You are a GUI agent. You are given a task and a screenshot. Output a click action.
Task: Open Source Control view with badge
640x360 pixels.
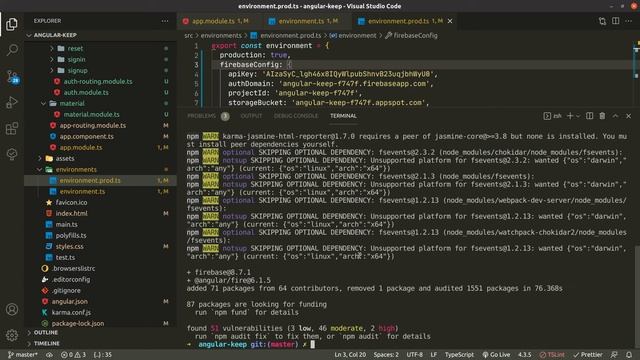(12, 76)
